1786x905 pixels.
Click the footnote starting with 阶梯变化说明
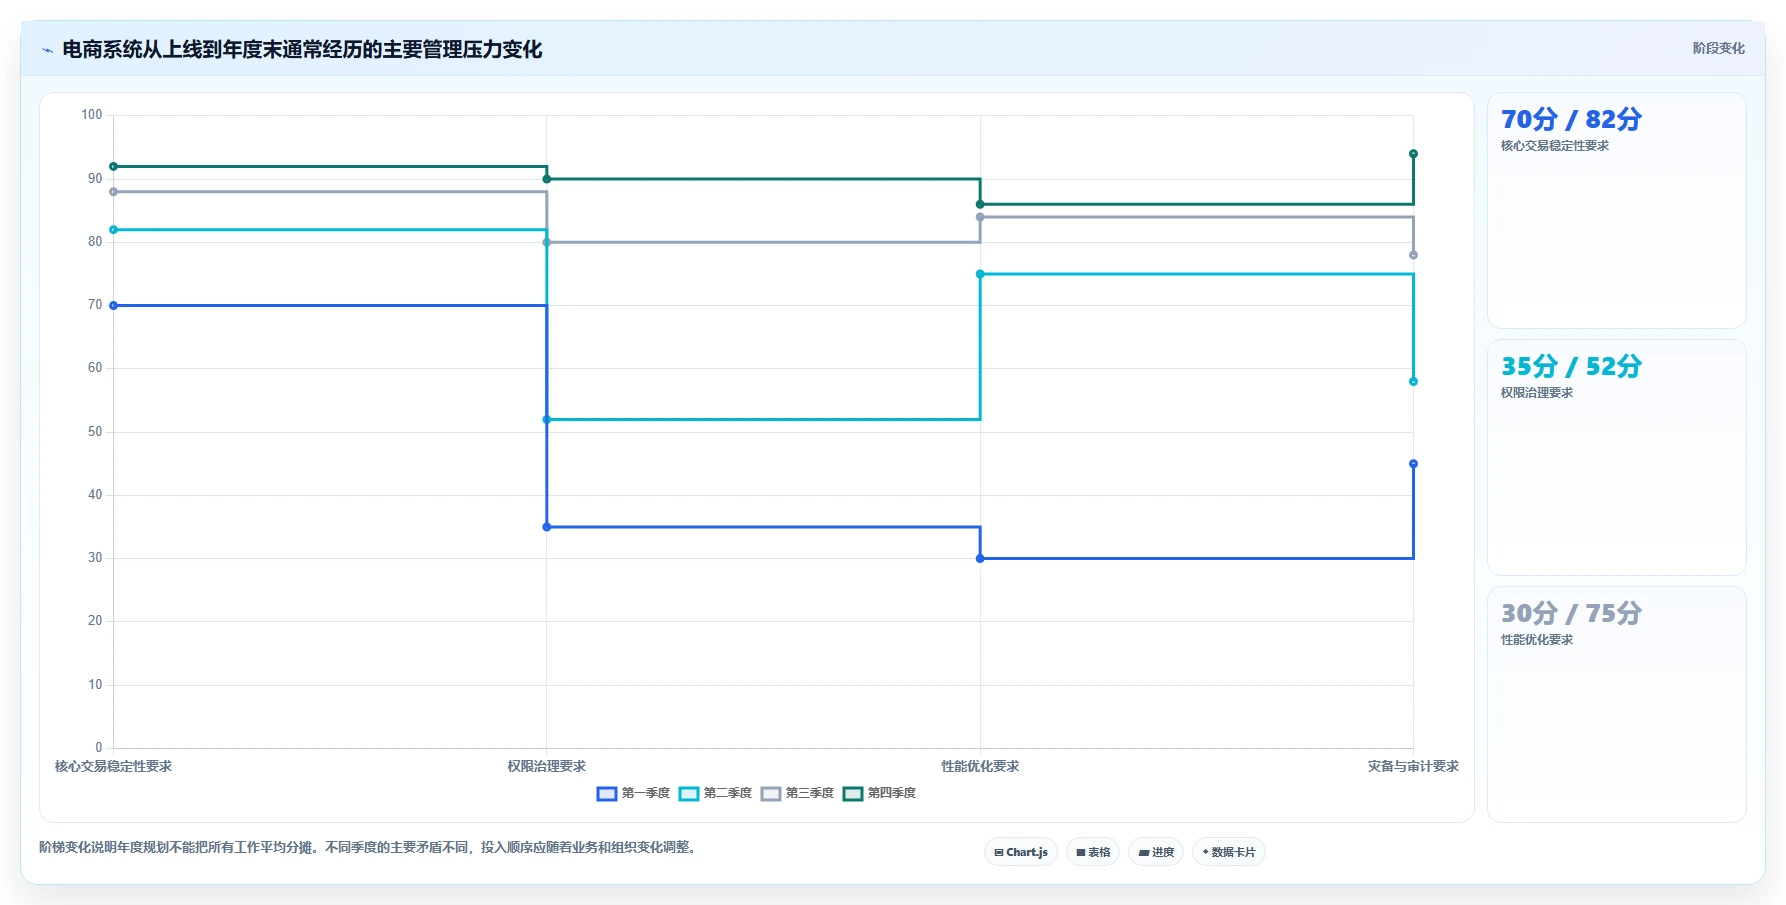(368, 848)
